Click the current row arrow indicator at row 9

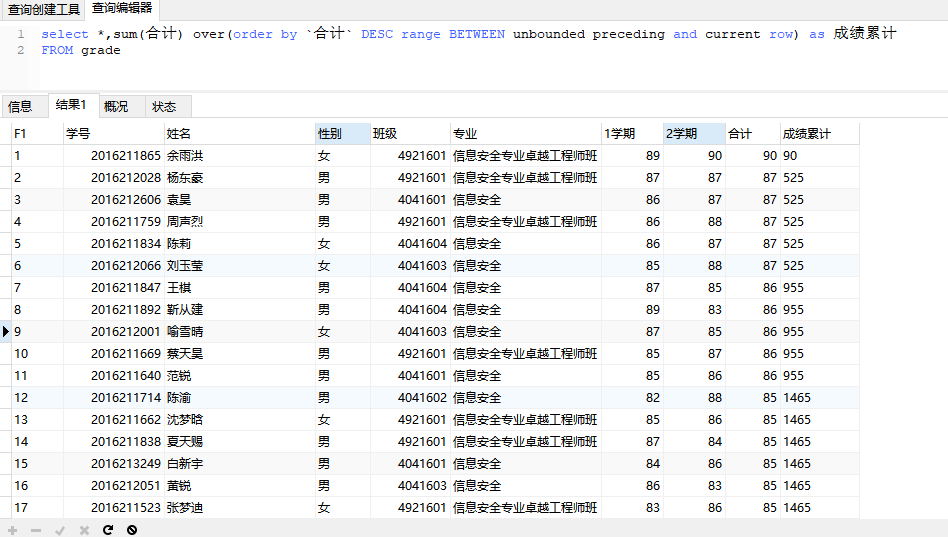6,331
